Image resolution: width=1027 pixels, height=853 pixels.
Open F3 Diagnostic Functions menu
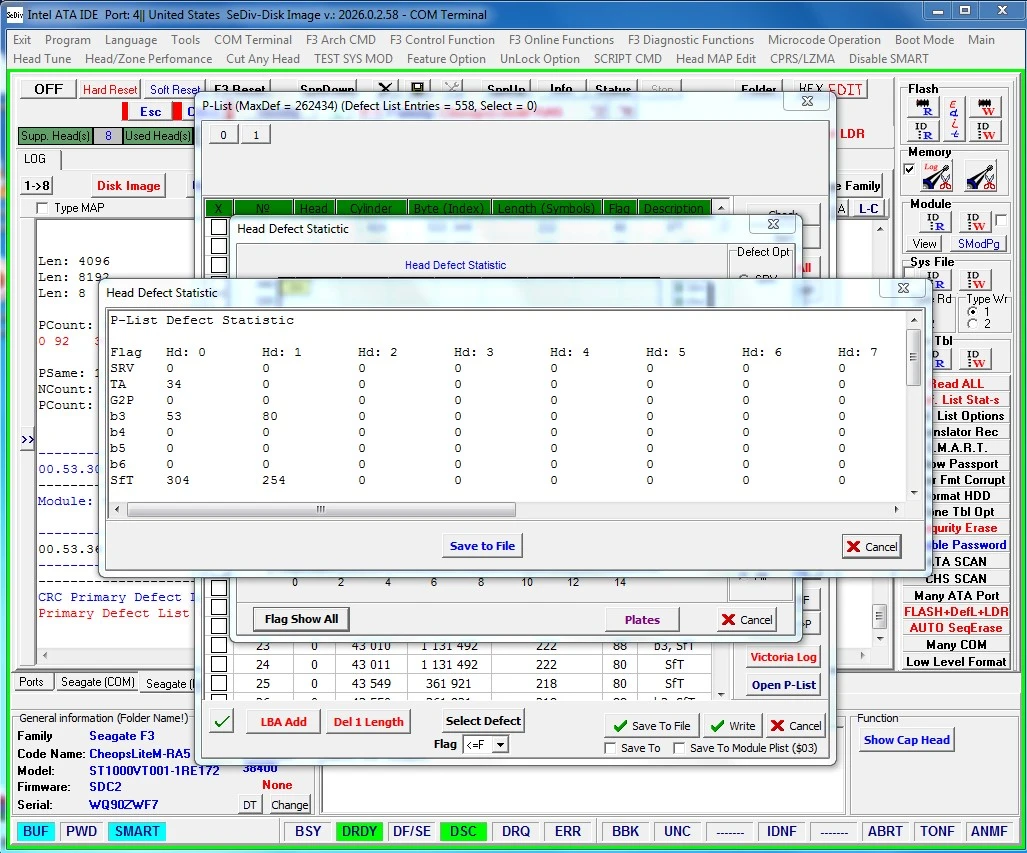tap(690, 40)
